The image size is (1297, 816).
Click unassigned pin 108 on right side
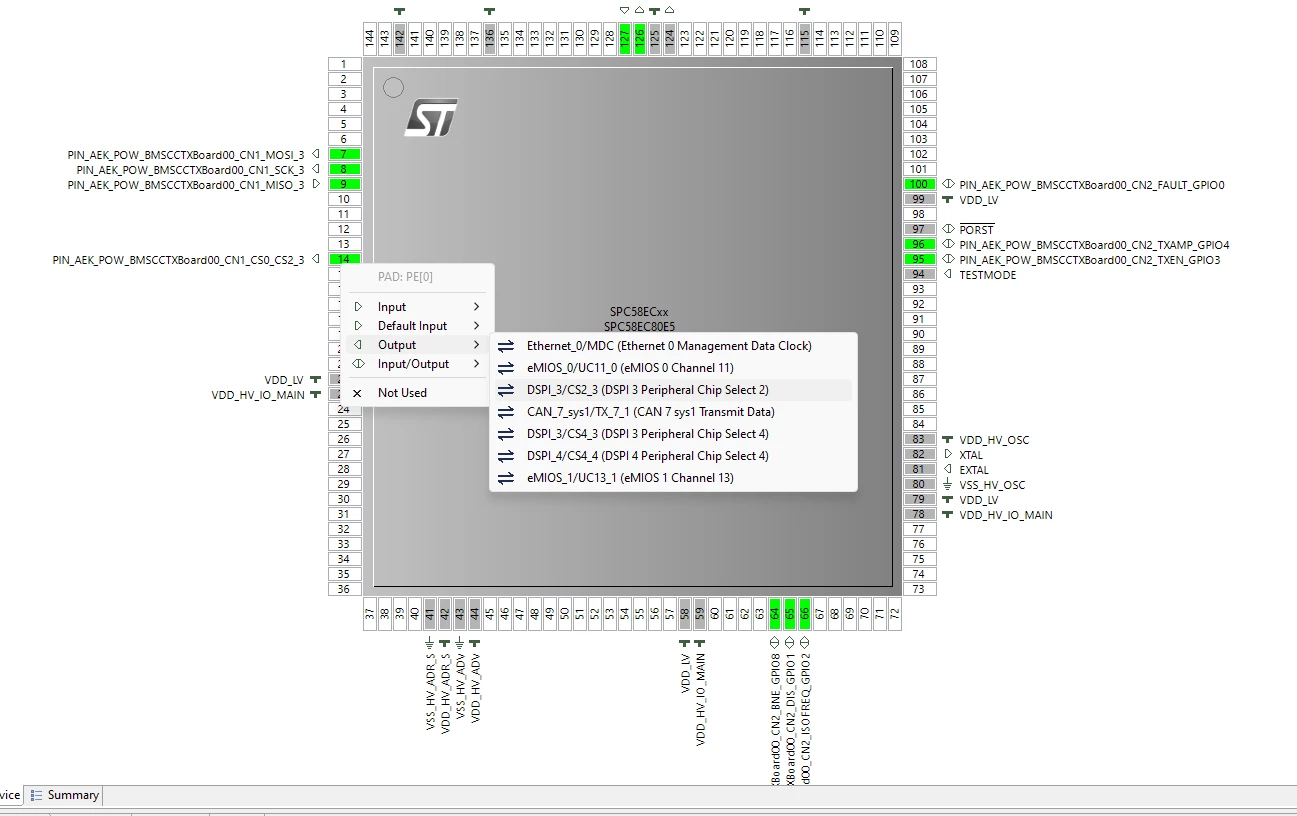point(919,64)
